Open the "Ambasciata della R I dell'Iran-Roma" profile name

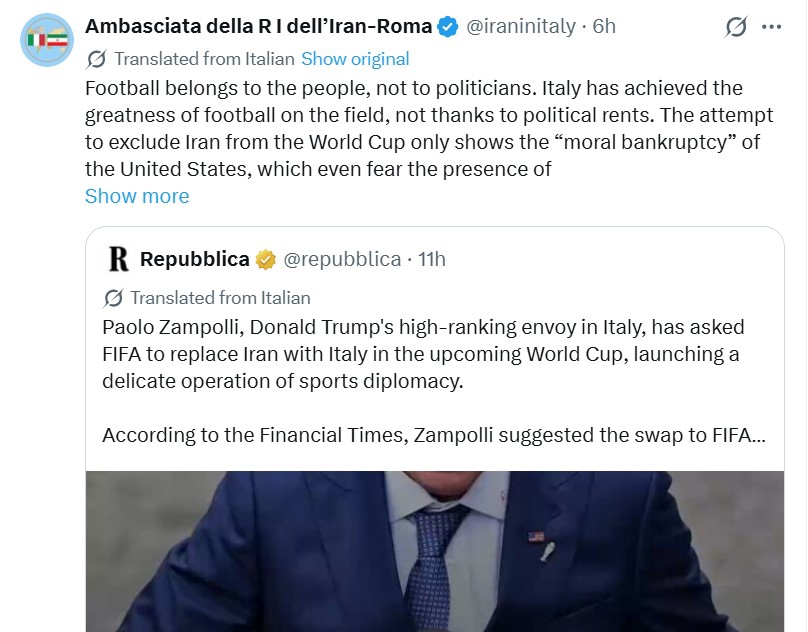coord(258,27)
